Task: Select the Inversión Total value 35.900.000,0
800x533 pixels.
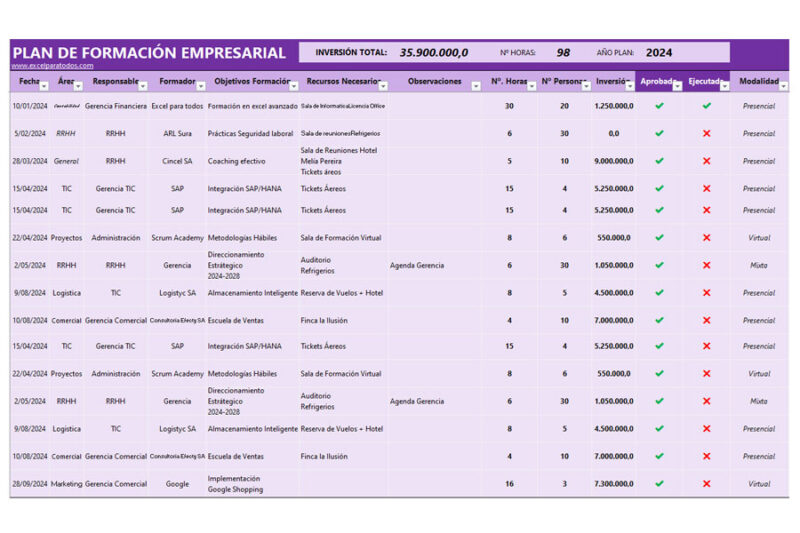Action: point(434,53)
